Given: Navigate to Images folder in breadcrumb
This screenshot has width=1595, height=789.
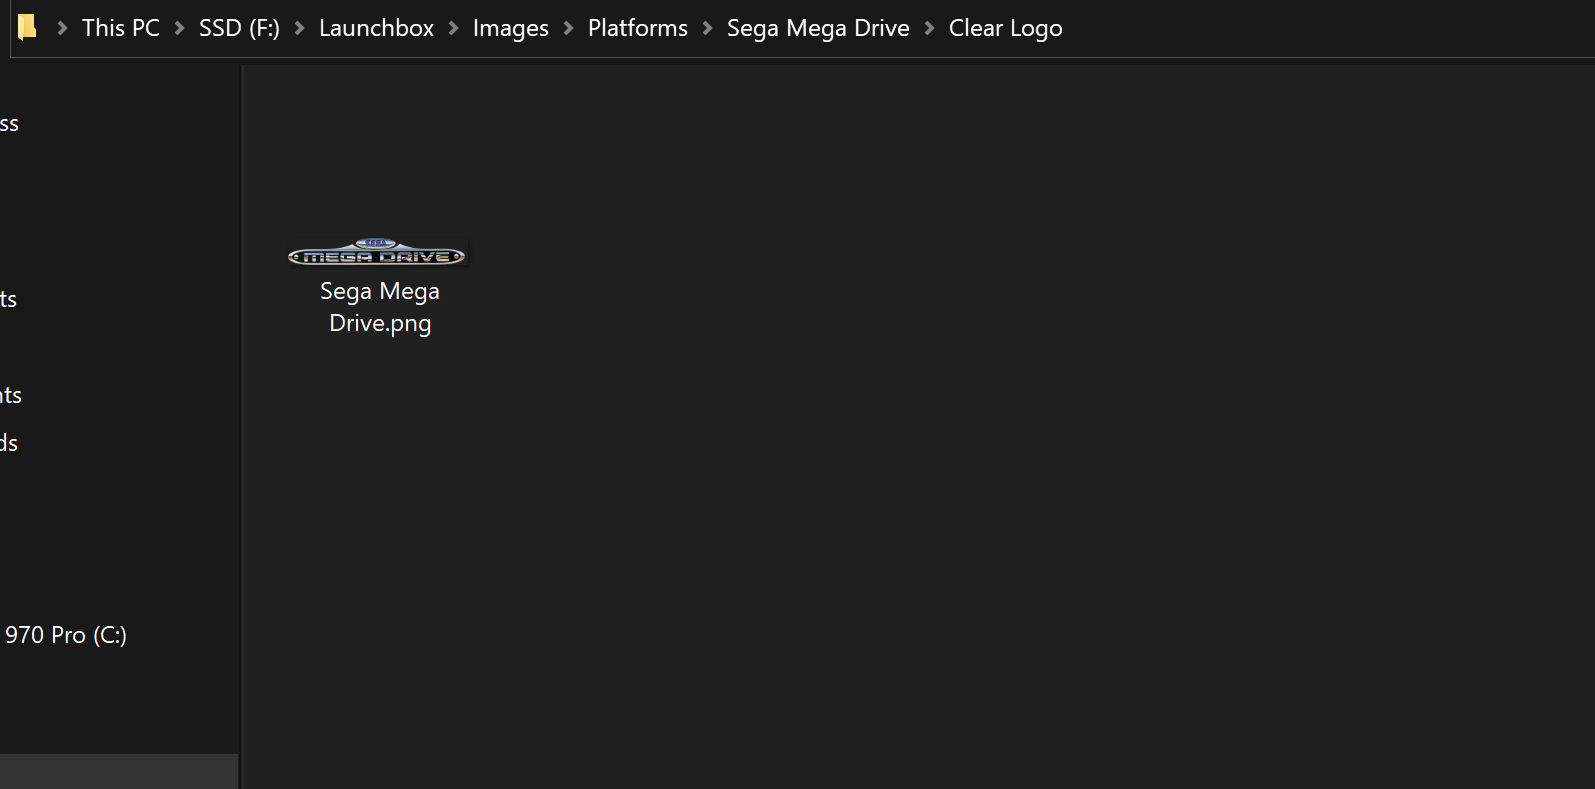Looking at the screenshot, I should 511,28.
